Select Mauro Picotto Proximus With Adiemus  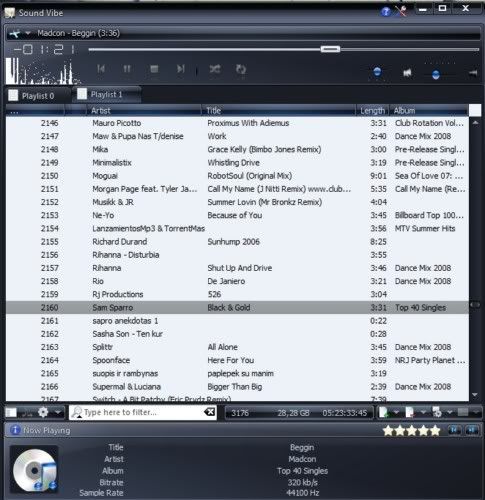pos(237,123)
